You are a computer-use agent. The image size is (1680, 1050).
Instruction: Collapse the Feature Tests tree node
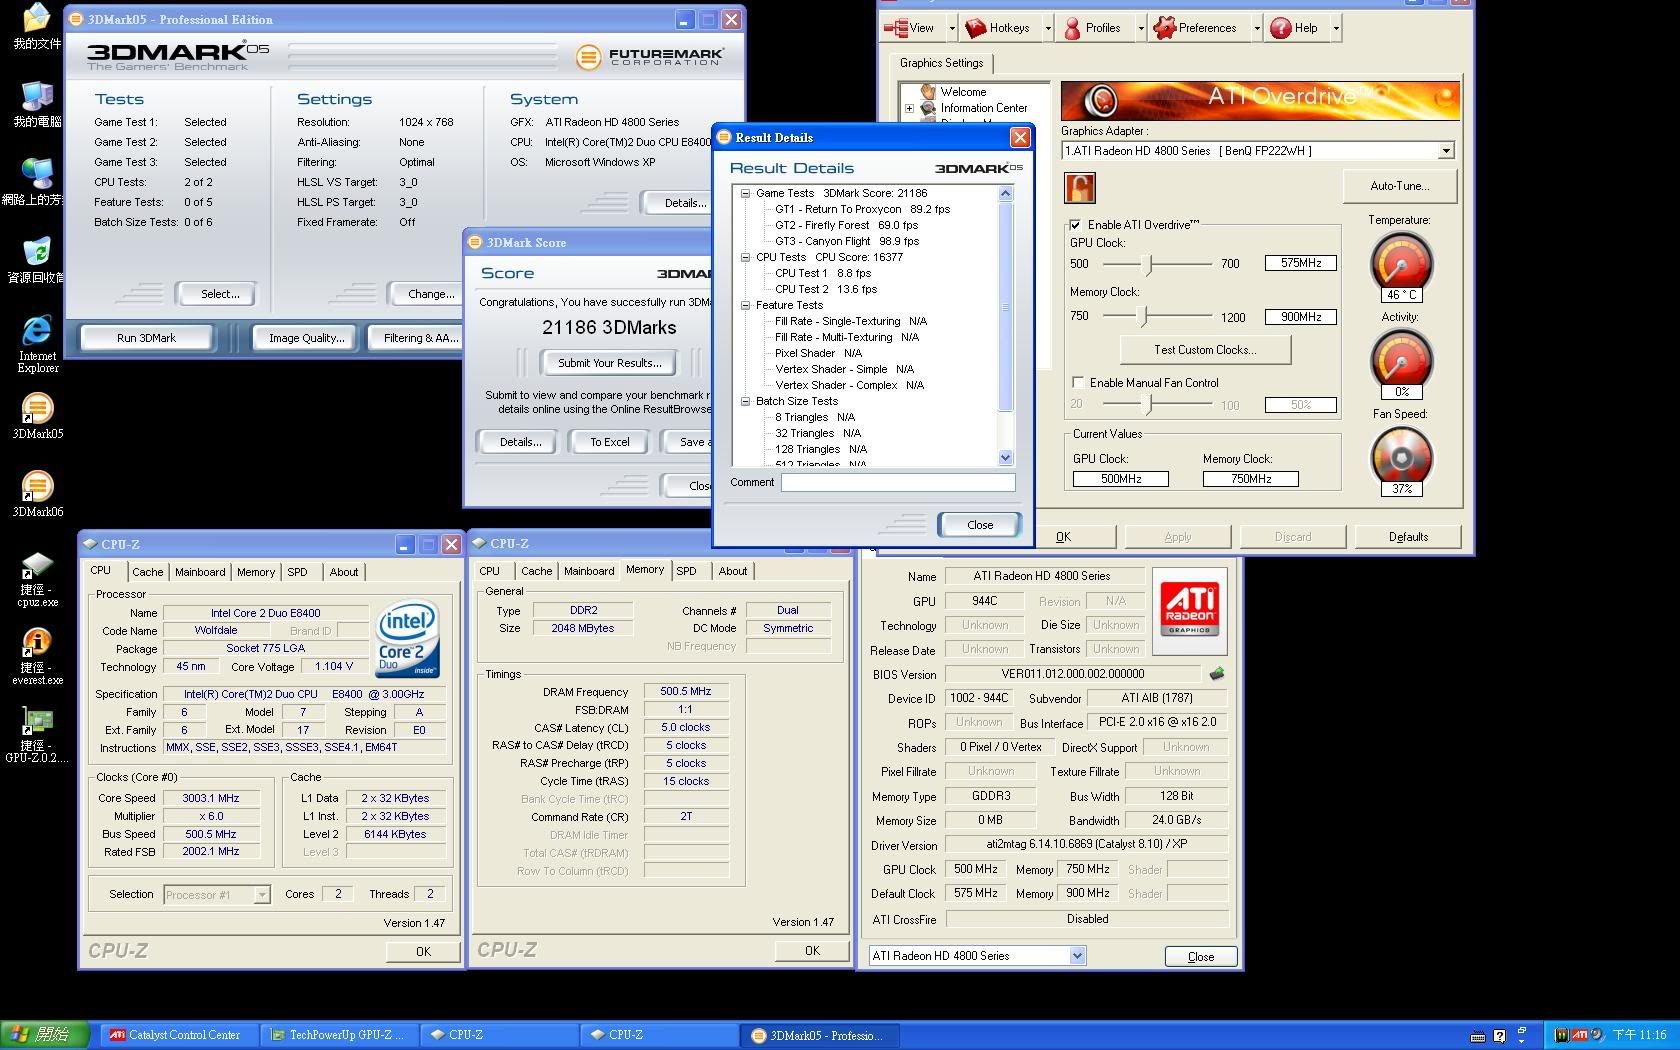[x=745, y=306]
